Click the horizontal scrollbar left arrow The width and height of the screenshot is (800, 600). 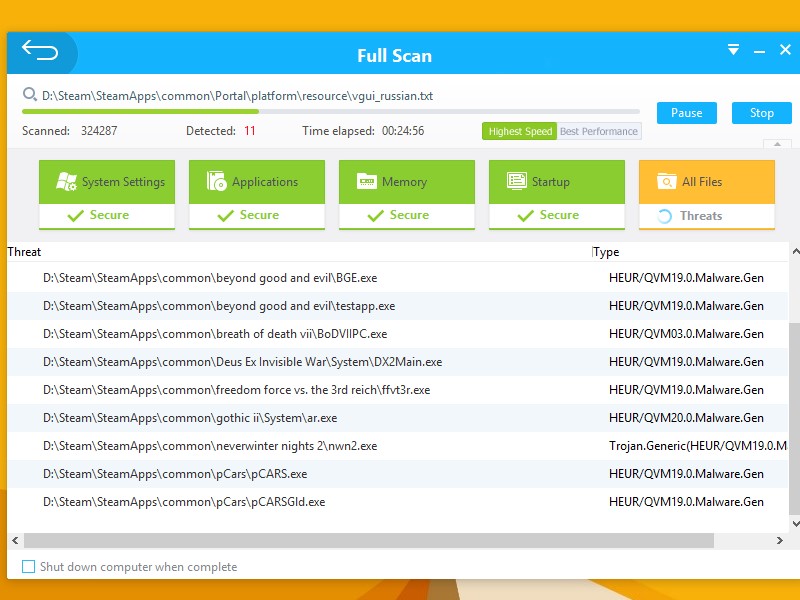(x=15, y=540)
